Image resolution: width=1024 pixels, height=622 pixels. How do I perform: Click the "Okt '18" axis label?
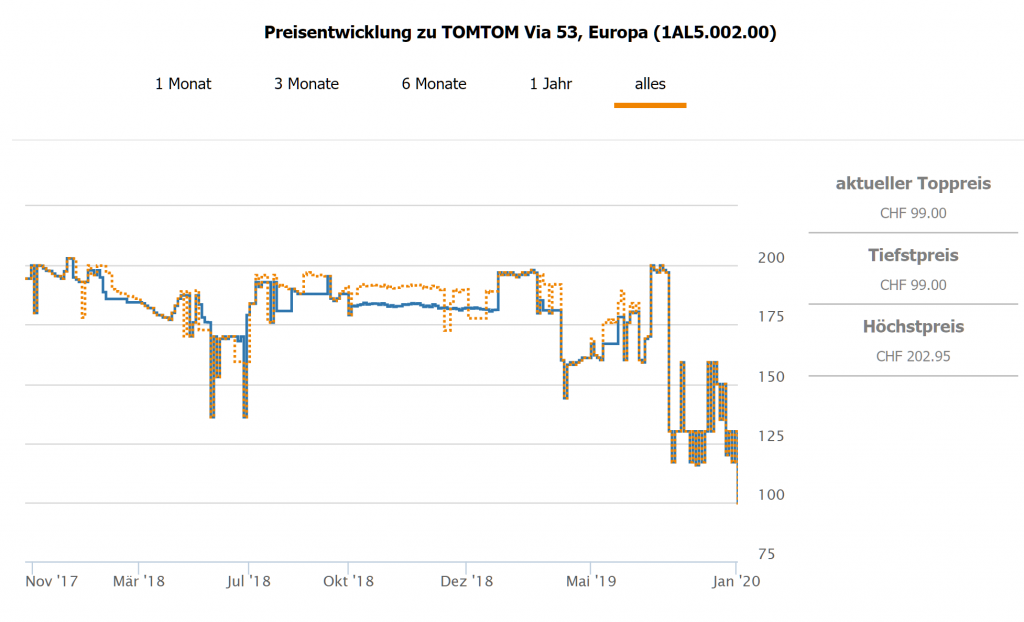(x=348, y=580)
